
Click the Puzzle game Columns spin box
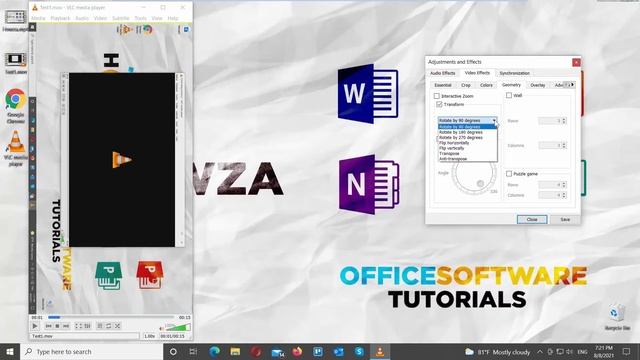click(552, 195)
